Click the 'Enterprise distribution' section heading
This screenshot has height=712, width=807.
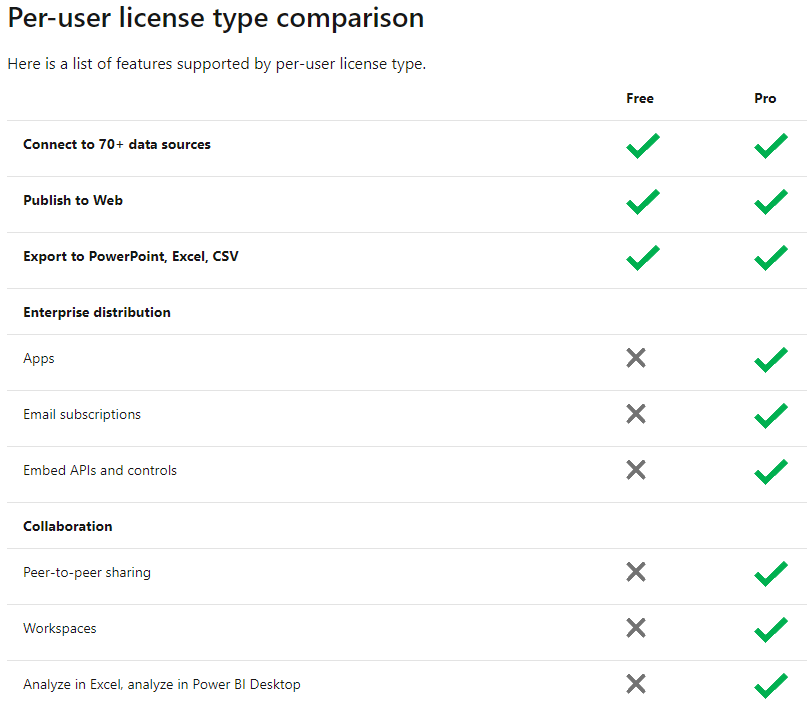97,312
